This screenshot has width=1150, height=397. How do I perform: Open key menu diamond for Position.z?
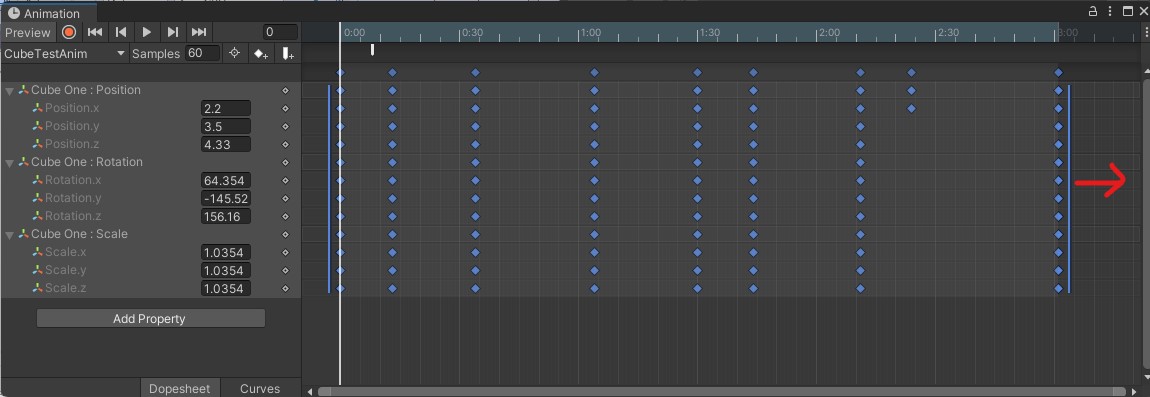click(286, 145)
